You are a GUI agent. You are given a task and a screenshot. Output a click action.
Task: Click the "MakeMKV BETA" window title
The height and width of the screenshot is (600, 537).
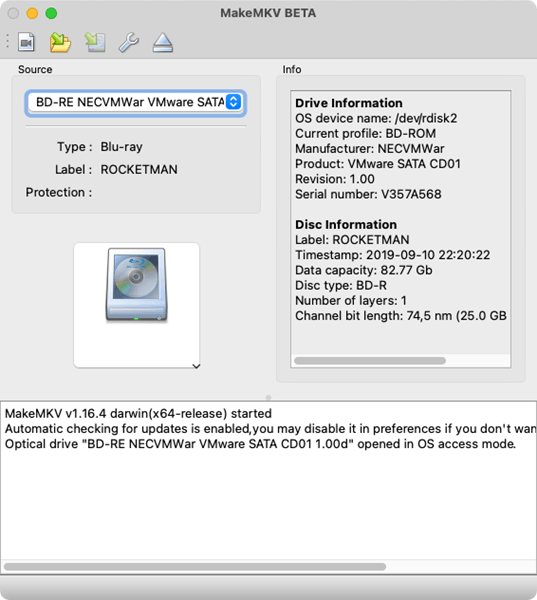tap(268, 13)
